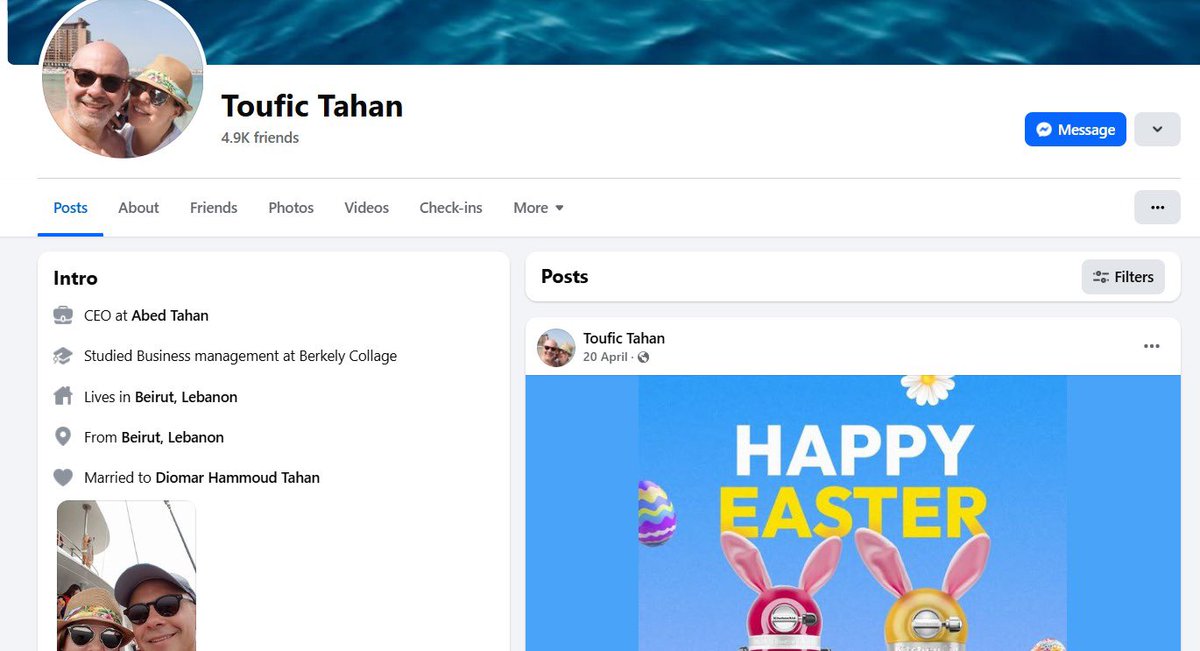This screenshot has height=651, width=1200.
Task: Click the Studied Business management at Berkely Collage text
Action: 240,356
